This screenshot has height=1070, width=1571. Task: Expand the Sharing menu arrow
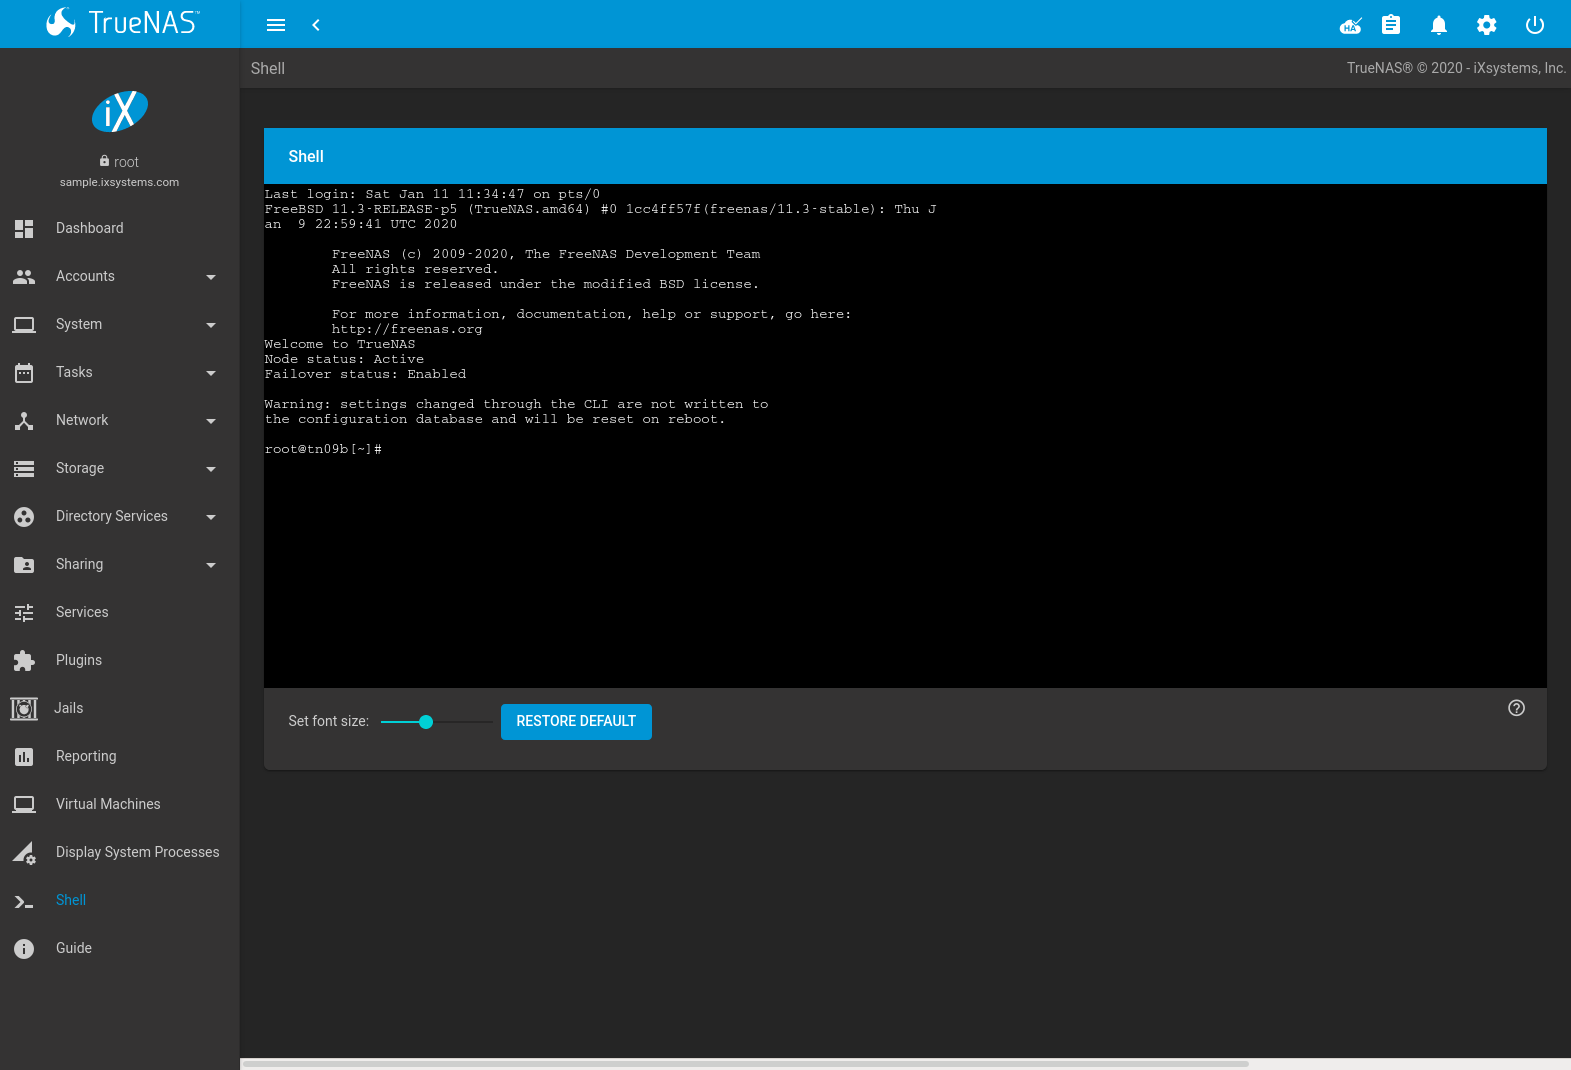[211, 565]
